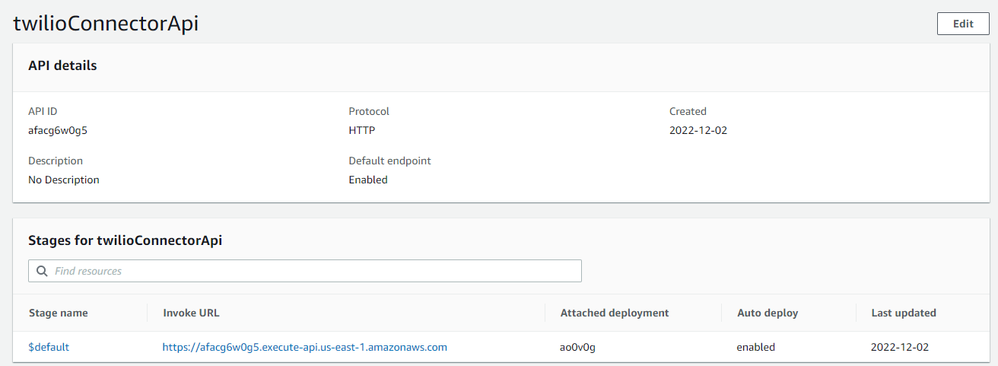The height and width of the screenshot is (366, 998).
Task: Click the search magnifier icon
Action: [42, 271]
